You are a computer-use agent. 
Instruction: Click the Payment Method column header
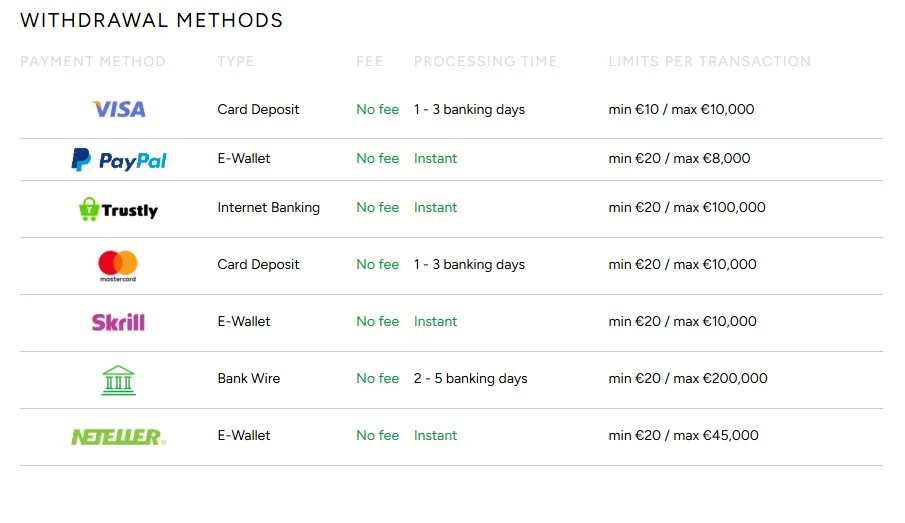click(x=93, y=61)
